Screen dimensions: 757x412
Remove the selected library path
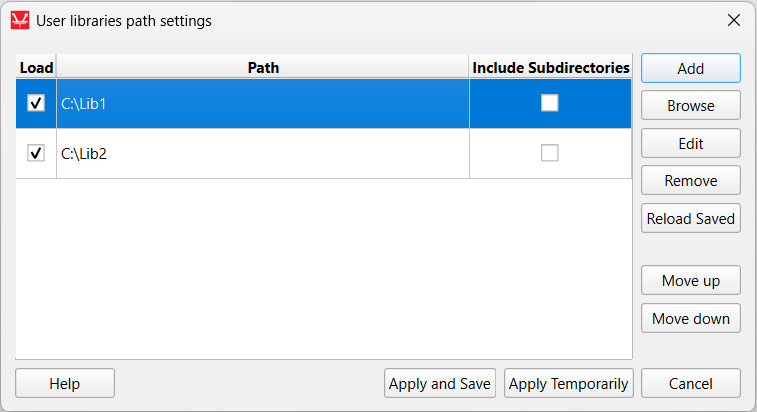(690, 180)
